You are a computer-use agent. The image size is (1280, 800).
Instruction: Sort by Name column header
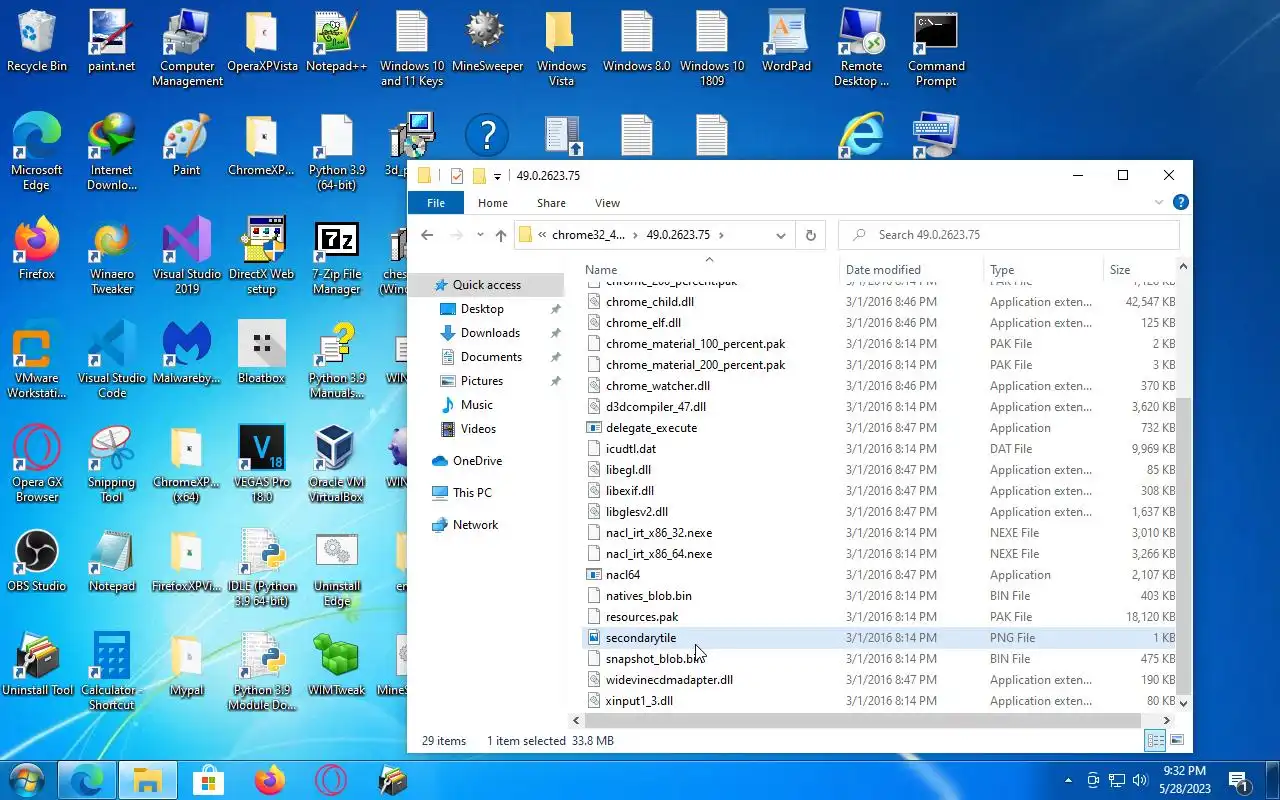click(710, 270)
